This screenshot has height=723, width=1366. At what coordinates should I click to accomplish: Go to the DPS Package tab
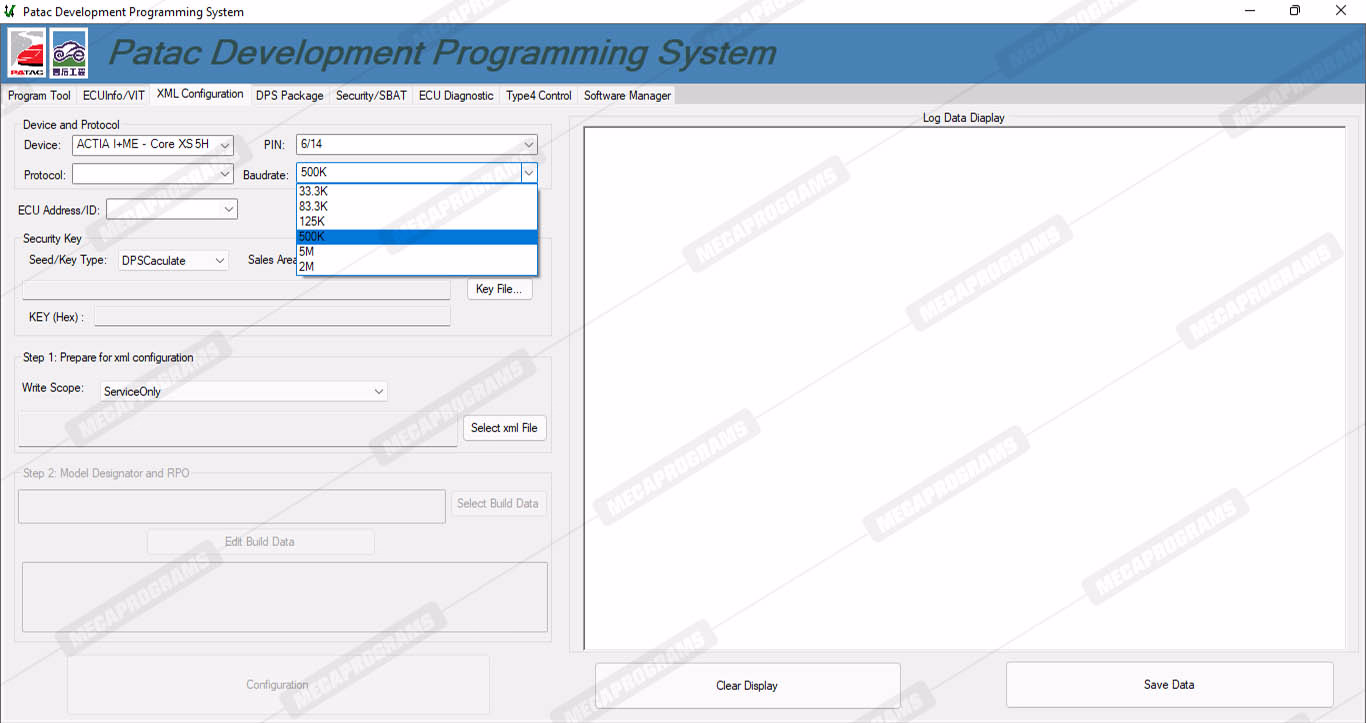(289, 96)
